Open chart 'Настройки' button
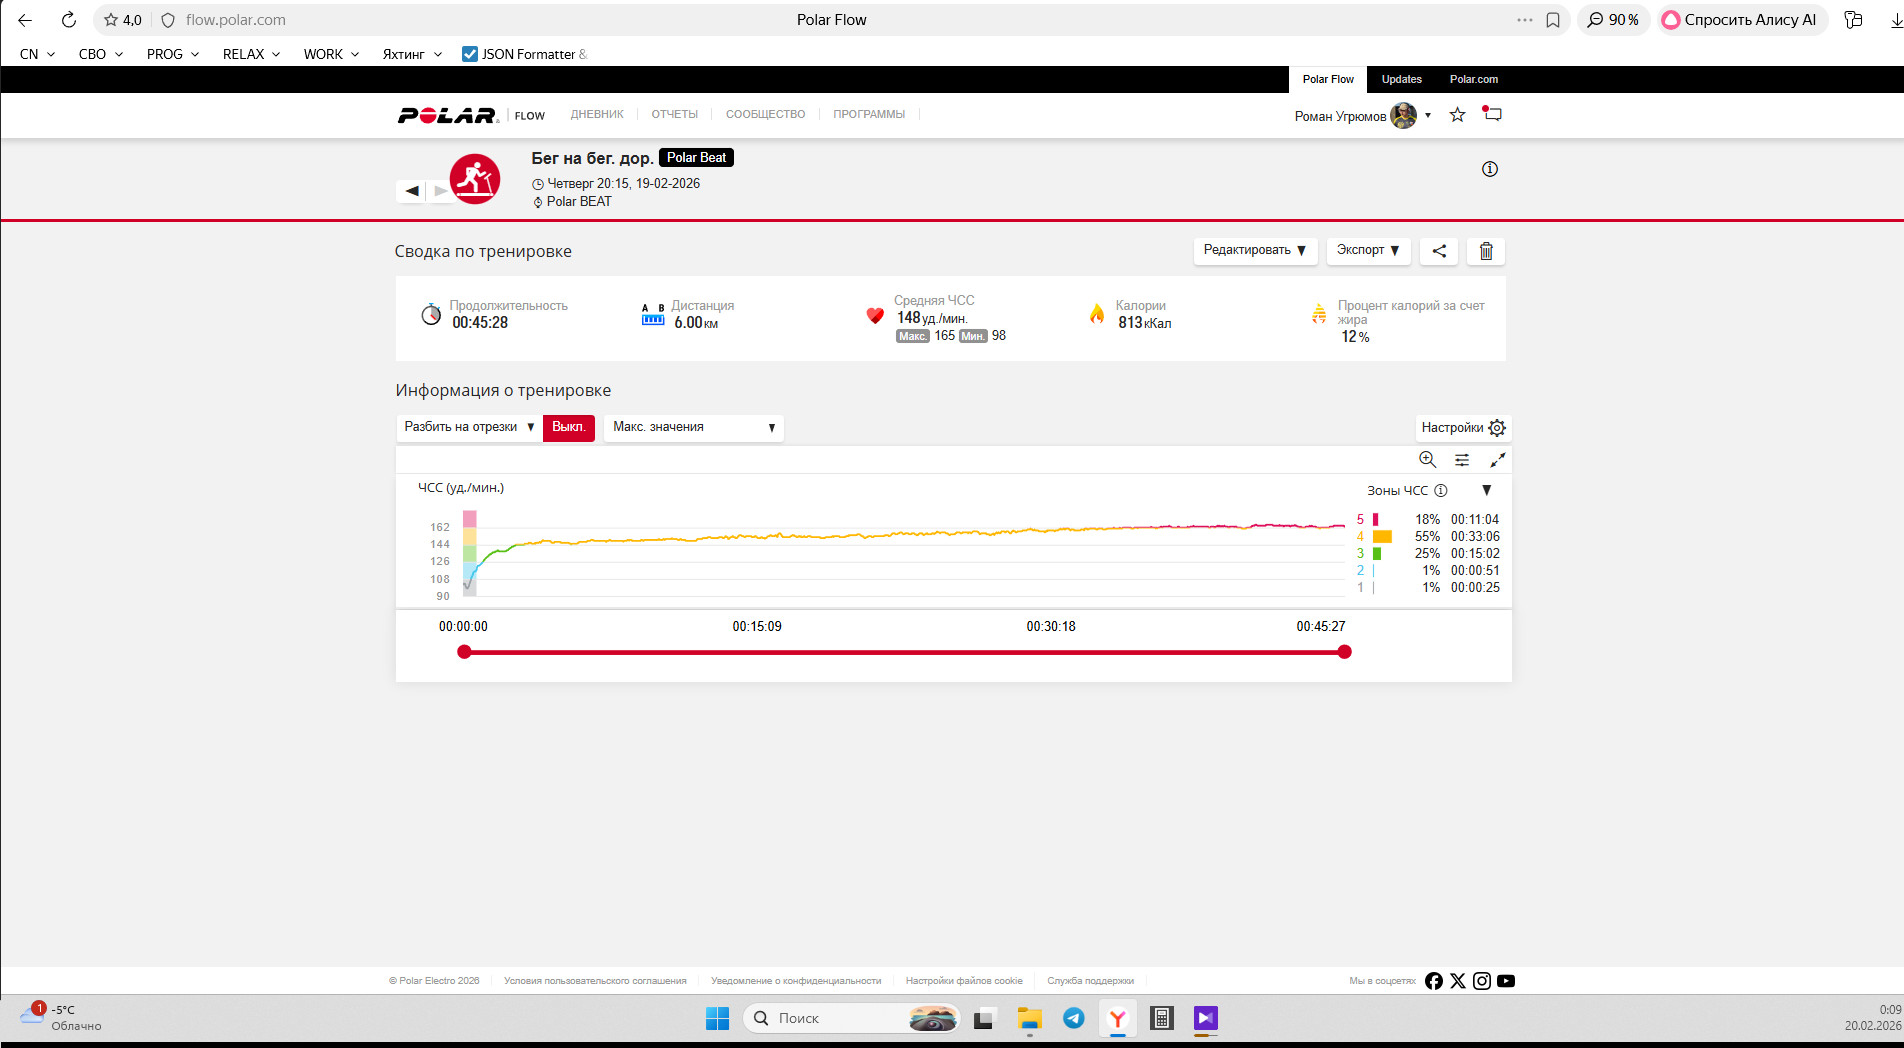This screenshot has height=1048, width=1904. [x=1463, y=428]
